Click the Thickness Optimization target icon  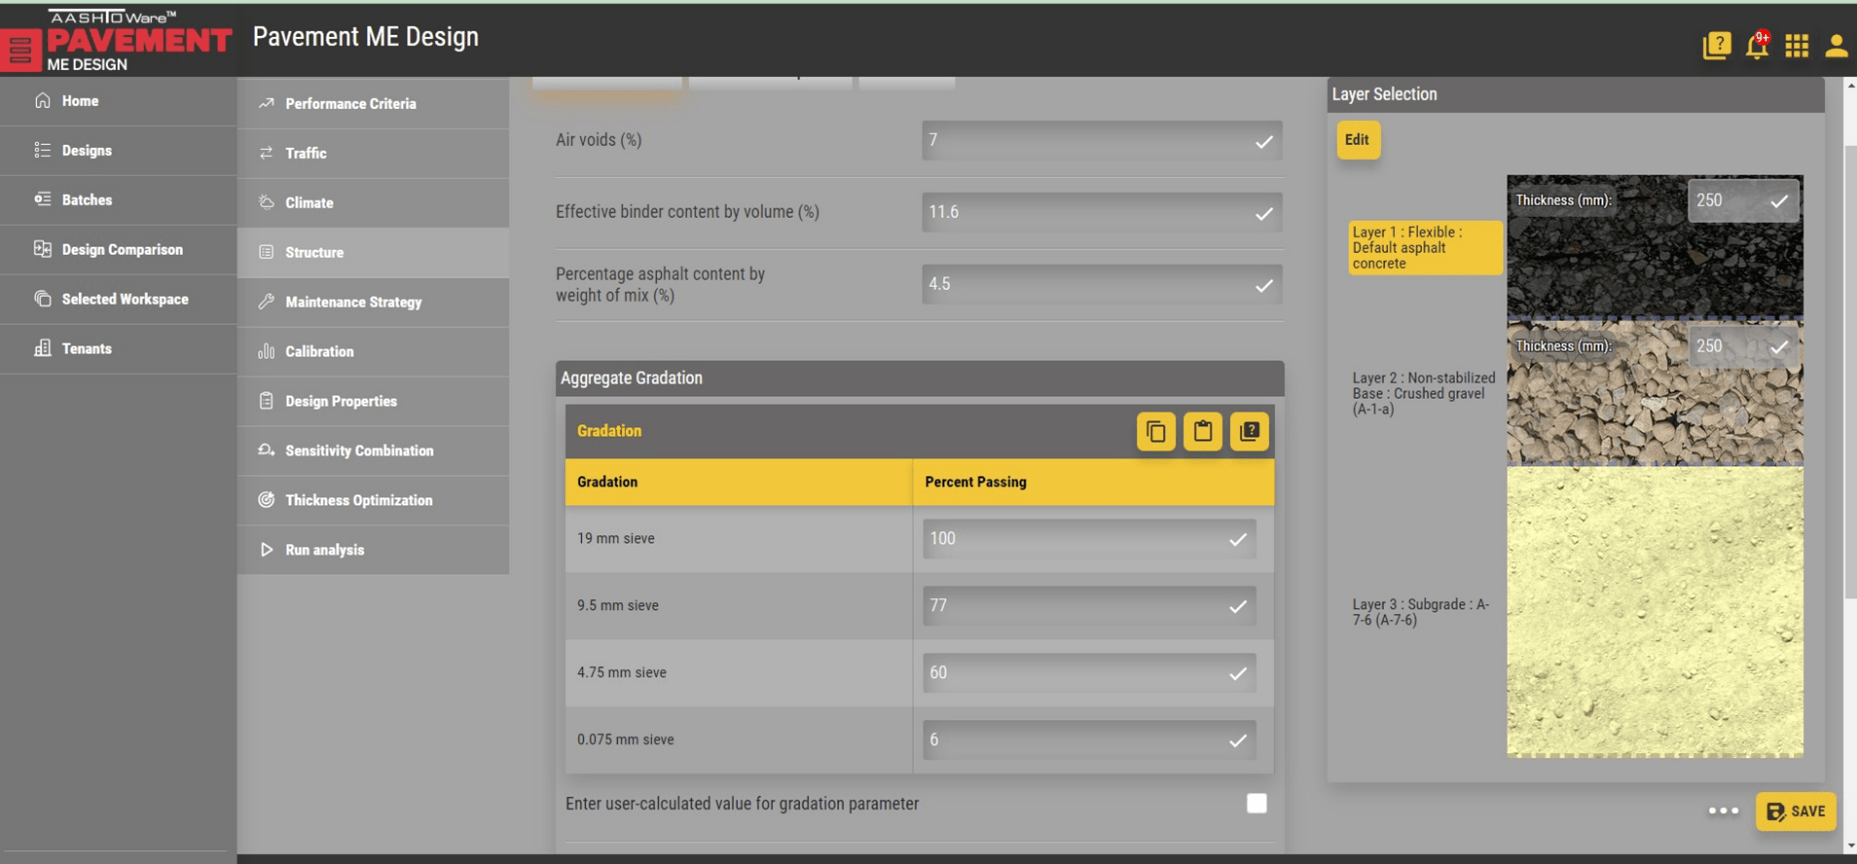pyautogui.click(x=266, y=500)
